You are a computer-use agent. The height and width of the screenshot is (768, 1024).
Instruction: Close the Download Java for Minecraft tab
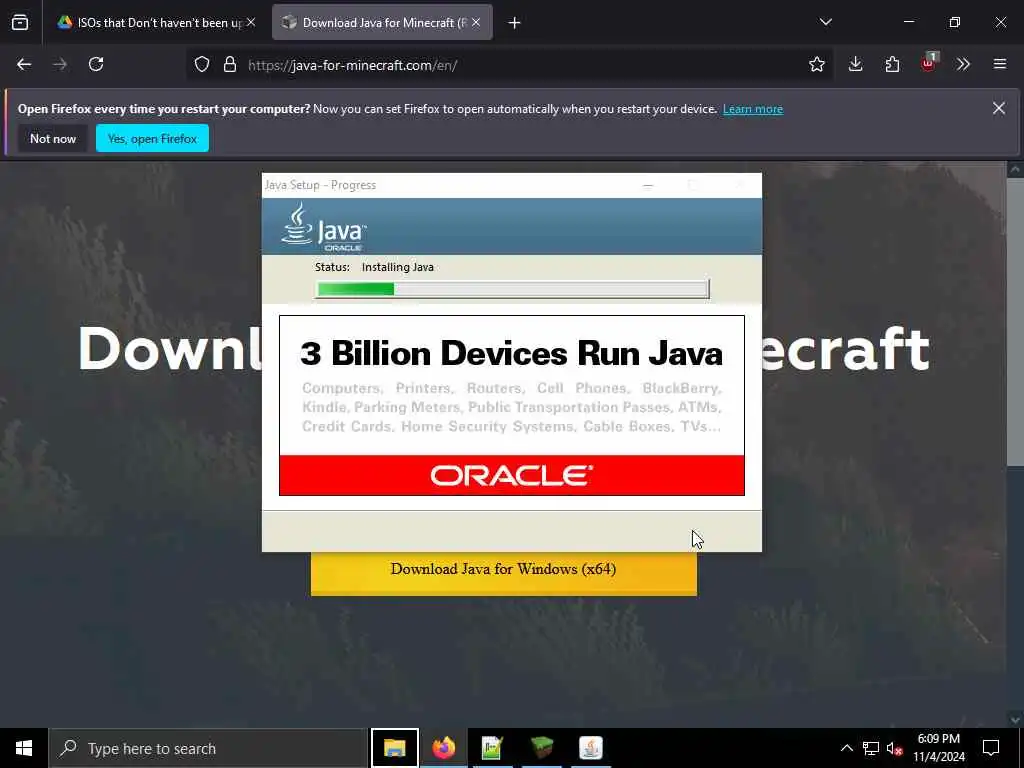coord(476,22)
